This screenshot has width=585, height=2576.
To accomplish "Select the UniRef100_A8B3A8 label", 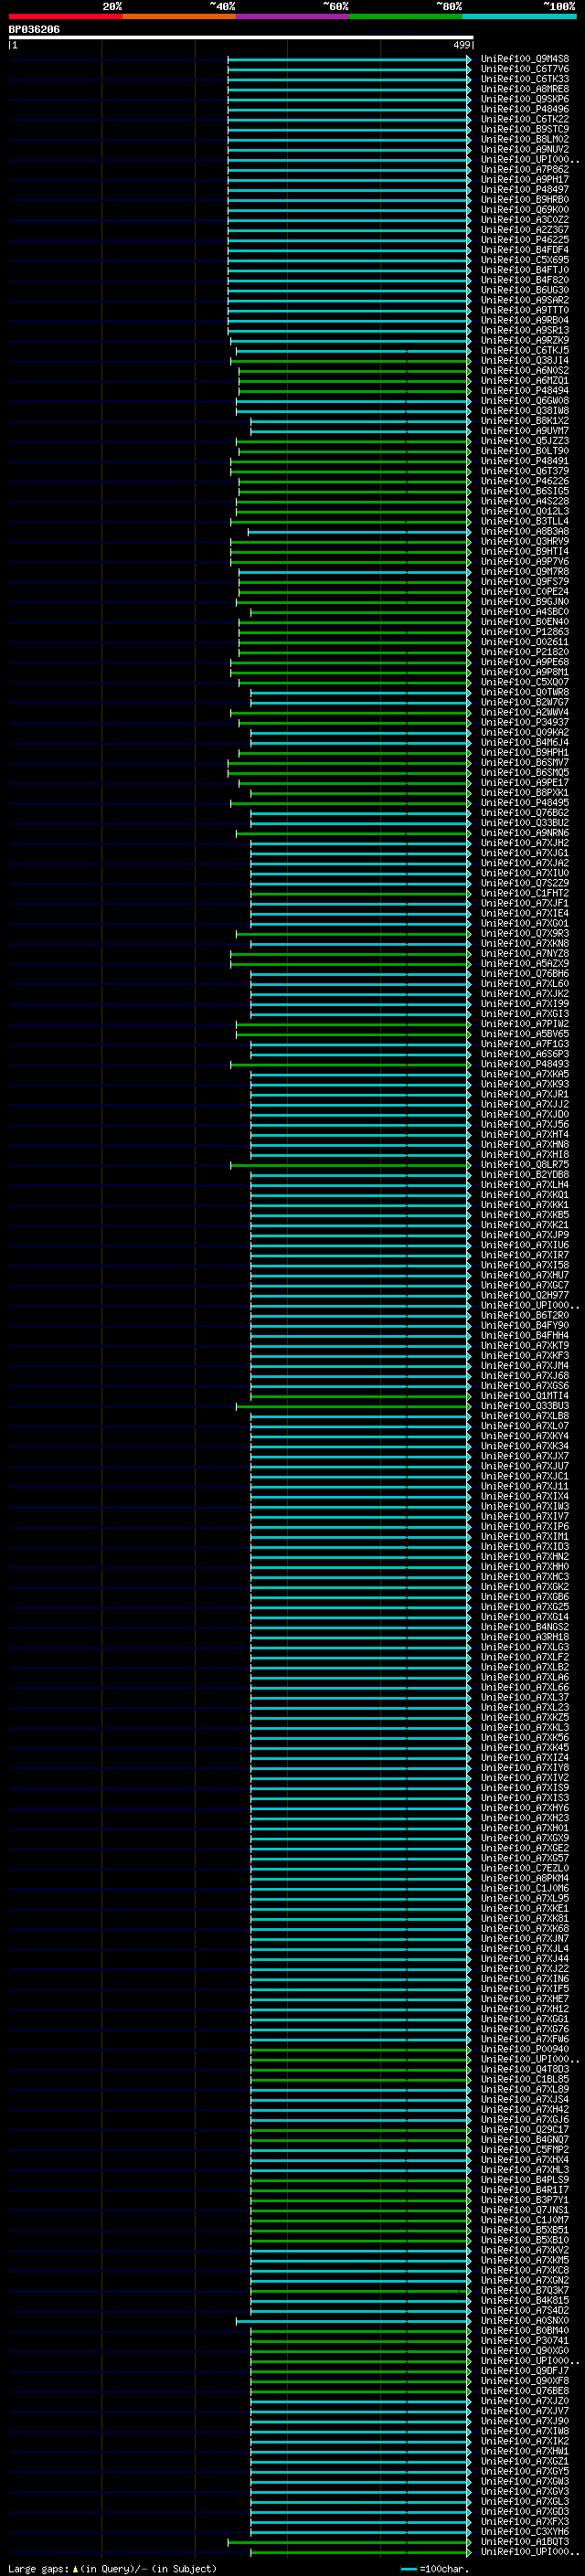I will click(524, 531).
